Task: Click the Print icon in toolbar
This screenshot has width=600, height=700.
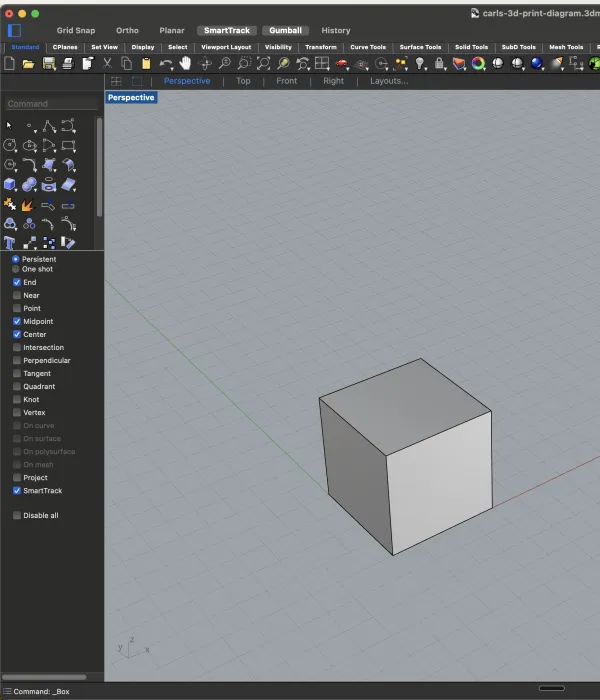Action: 68,63
